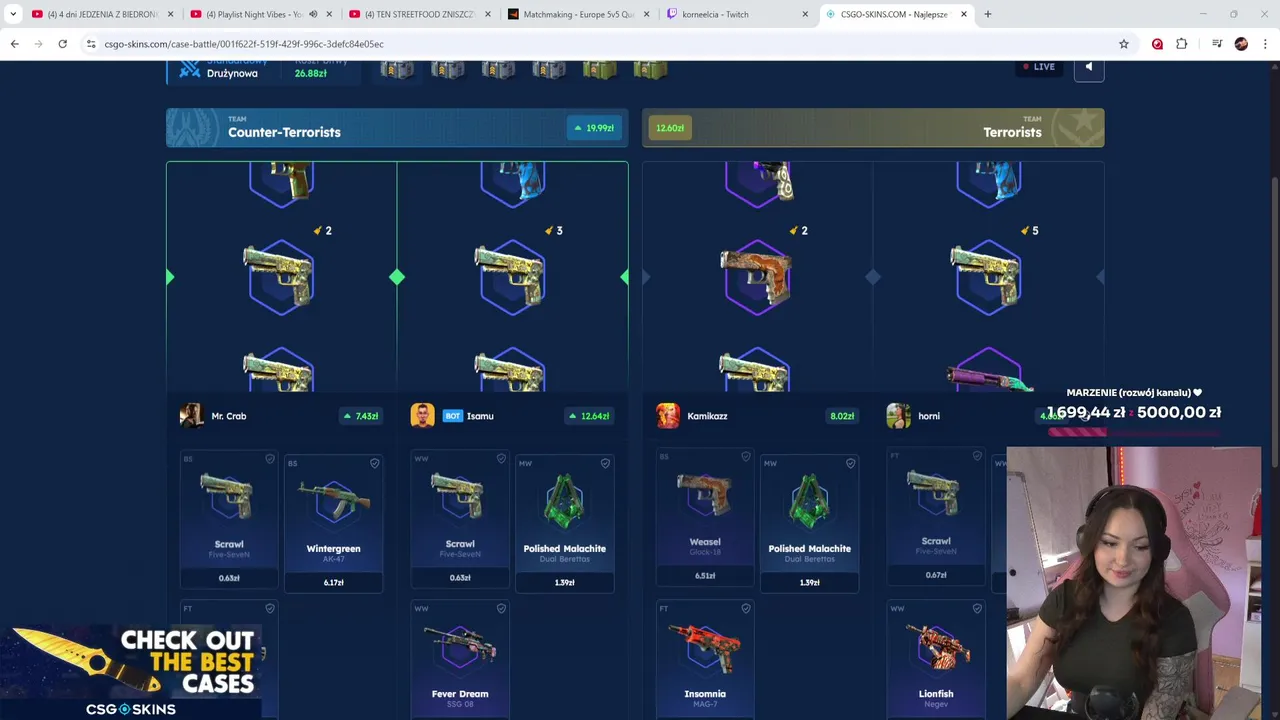Click shield check icon on Kamikazz's Polished Malachite
The height and width of the screenshot is (720, 1280).
click(850, 463)
